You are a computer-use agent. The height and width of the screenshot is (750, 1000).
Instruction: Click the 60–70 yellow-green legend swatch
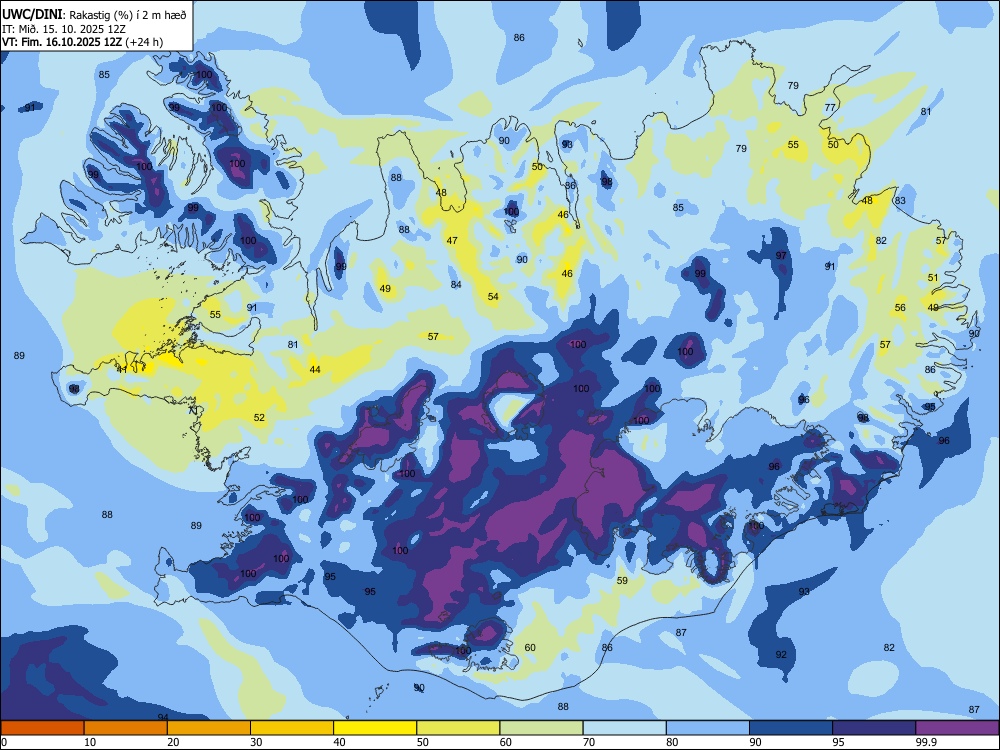(541, 728)
